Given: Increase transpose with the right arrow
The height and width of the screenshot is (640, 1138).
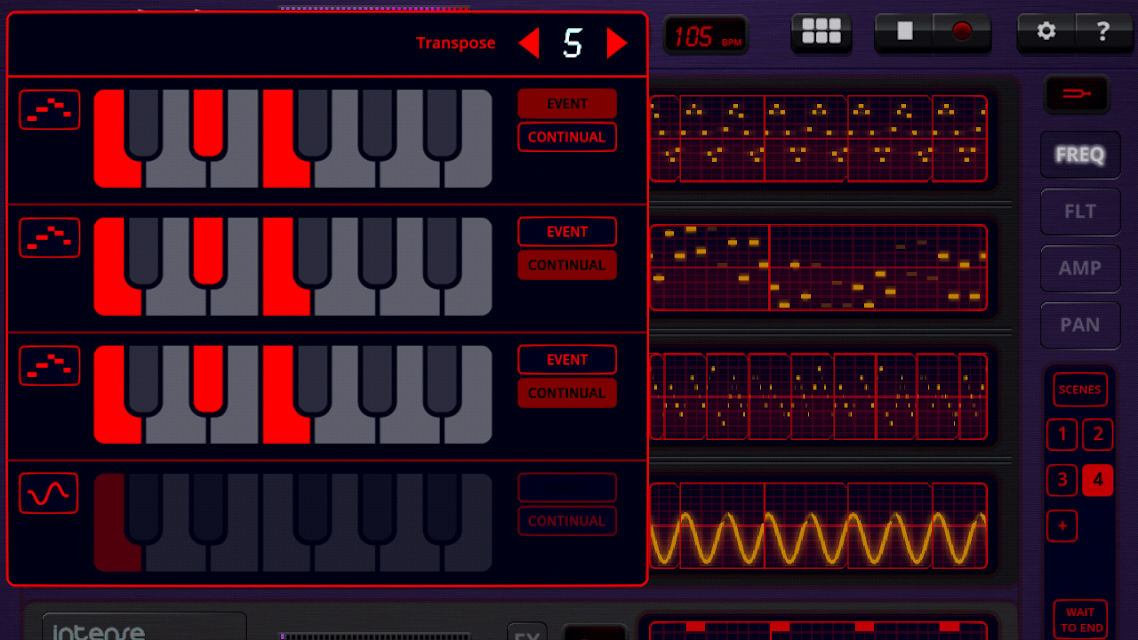Looking at the screenshot, I should (616, 44).
